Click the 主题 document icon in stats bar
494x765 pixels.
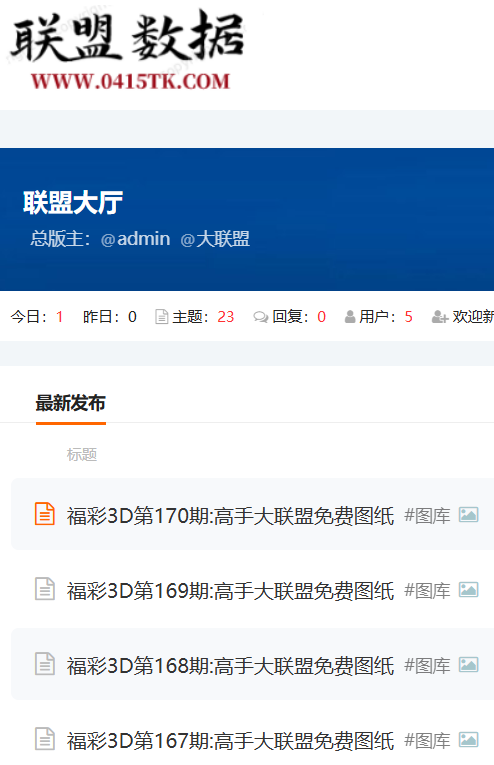[x=161, y=317]
